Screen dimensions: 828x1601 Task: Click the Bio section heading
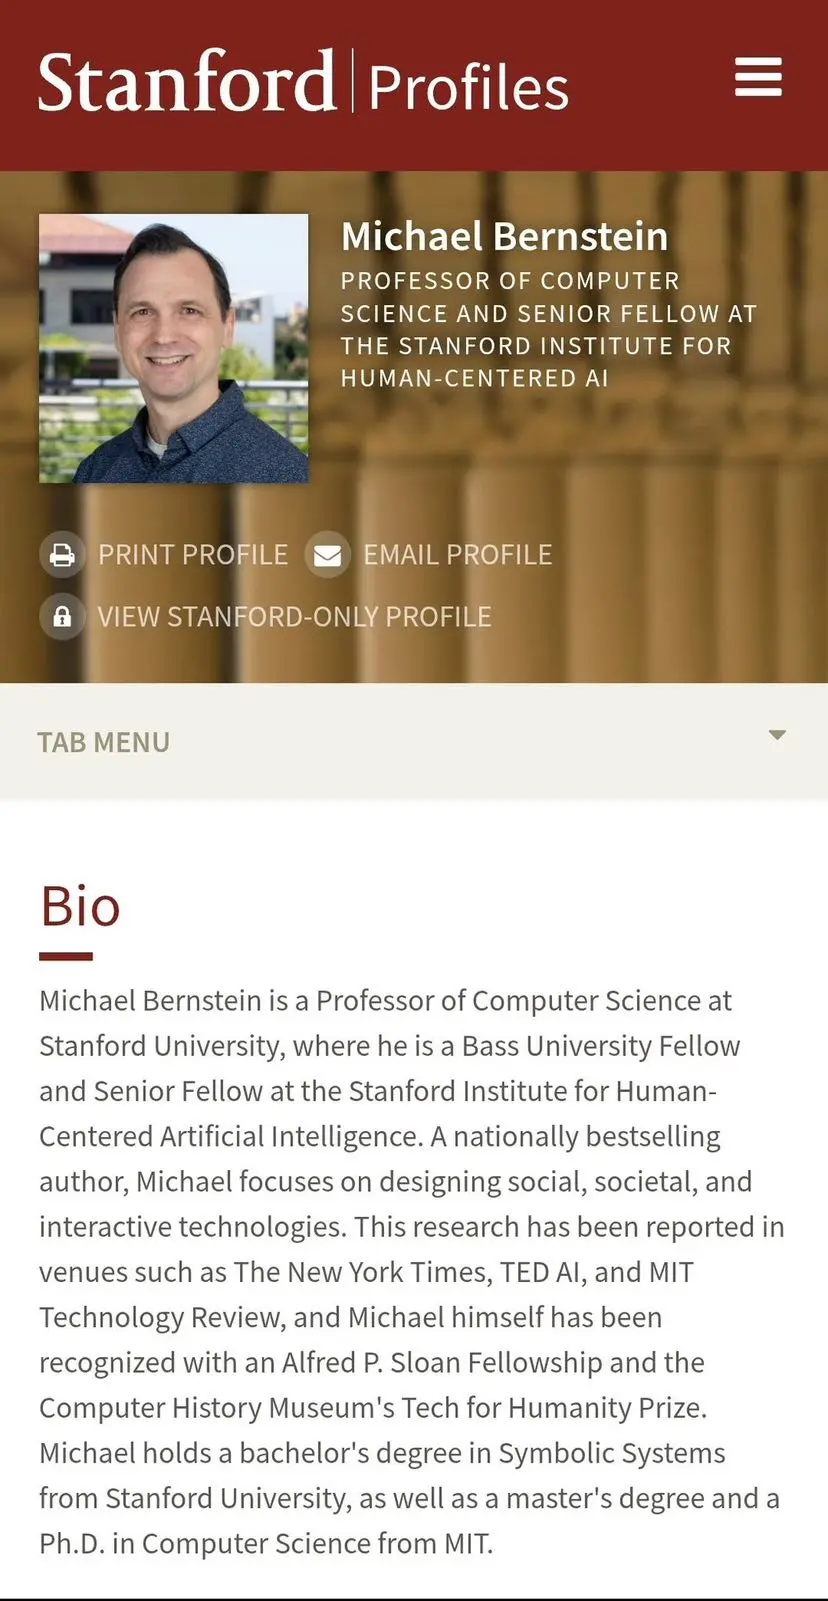coord(80,907)
